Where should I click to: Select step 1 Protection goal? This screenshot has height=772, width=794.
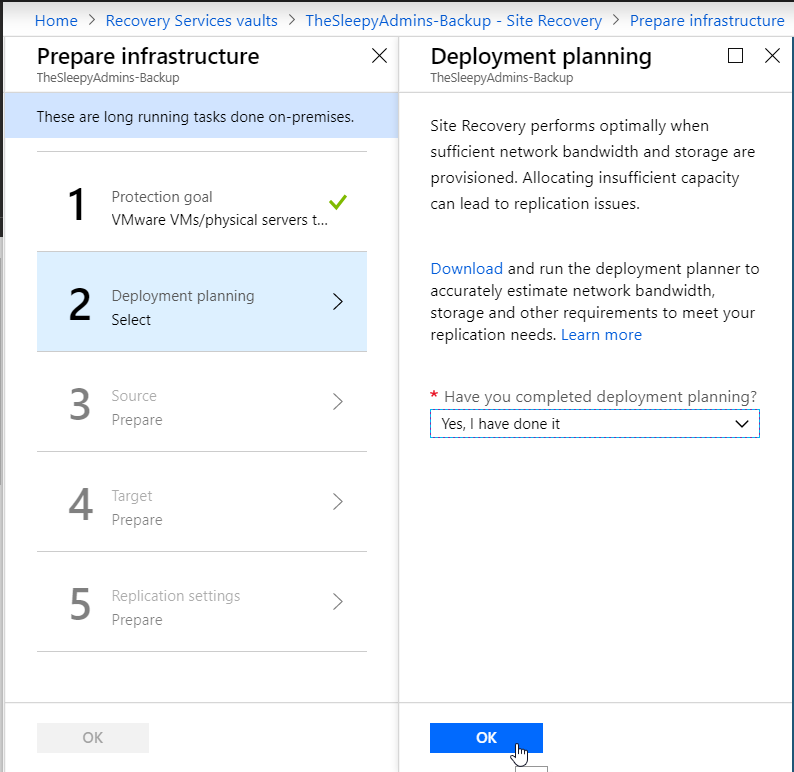[x=201, y=208]
